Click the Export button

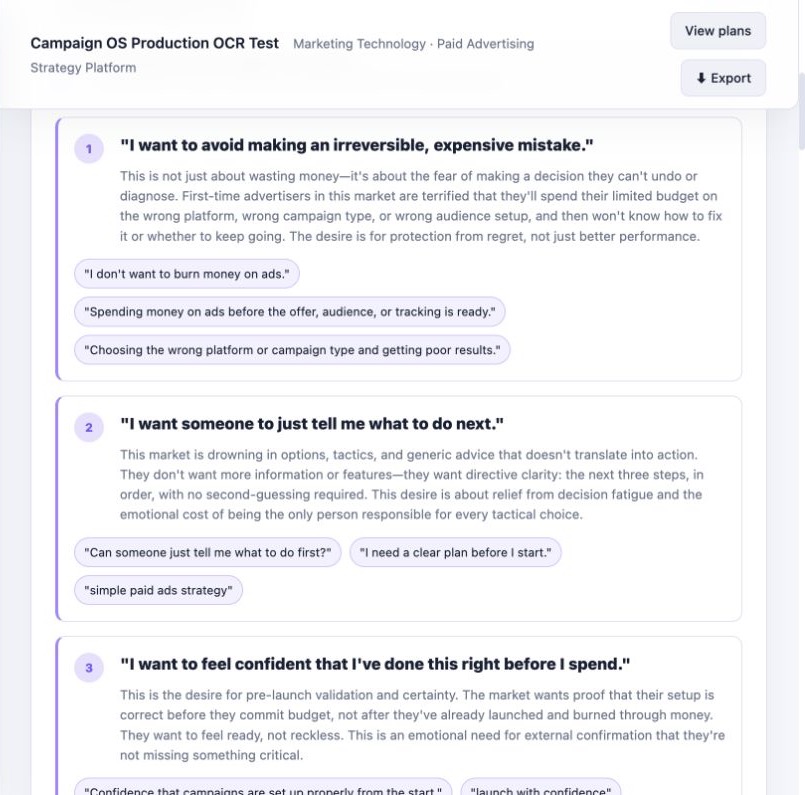723,78
